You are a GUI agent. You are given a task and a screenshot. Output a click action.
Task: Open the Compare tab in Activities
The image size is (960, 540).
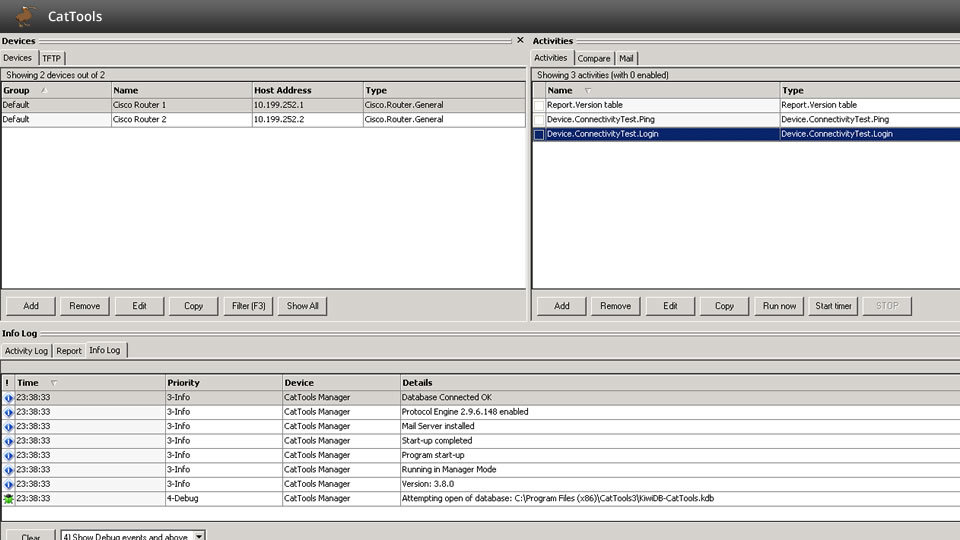[x=594, y=58]
